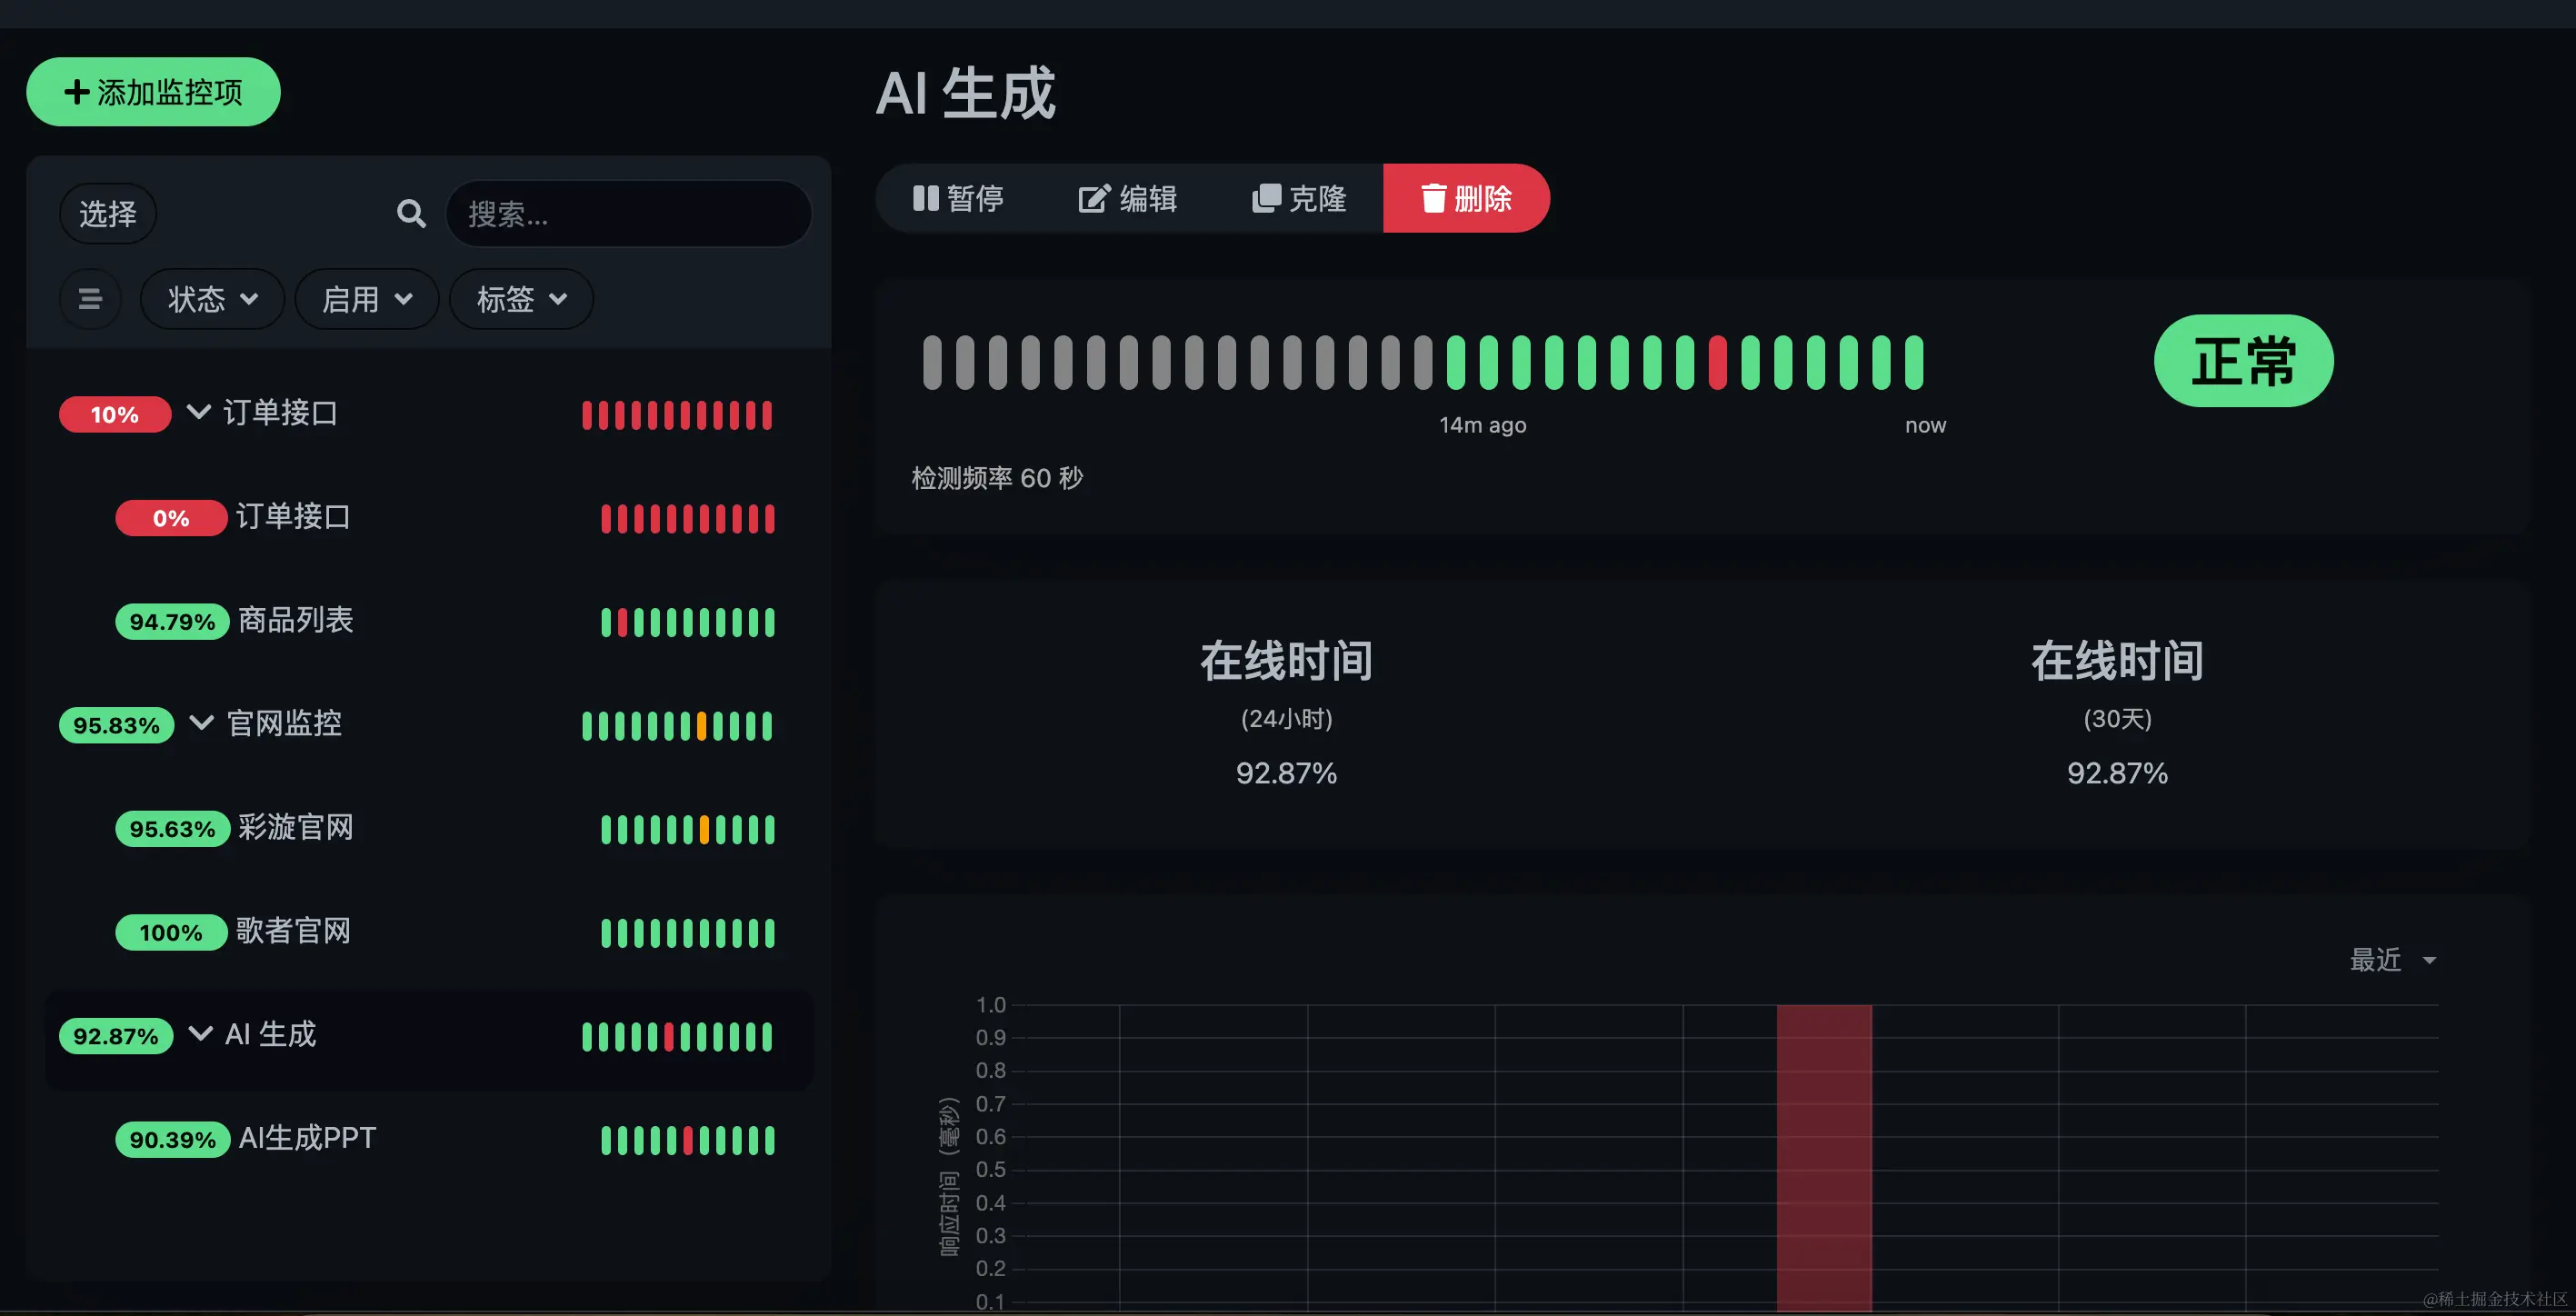
Task: Open the 标签 filter dropdown
Action: coord(521,299)
